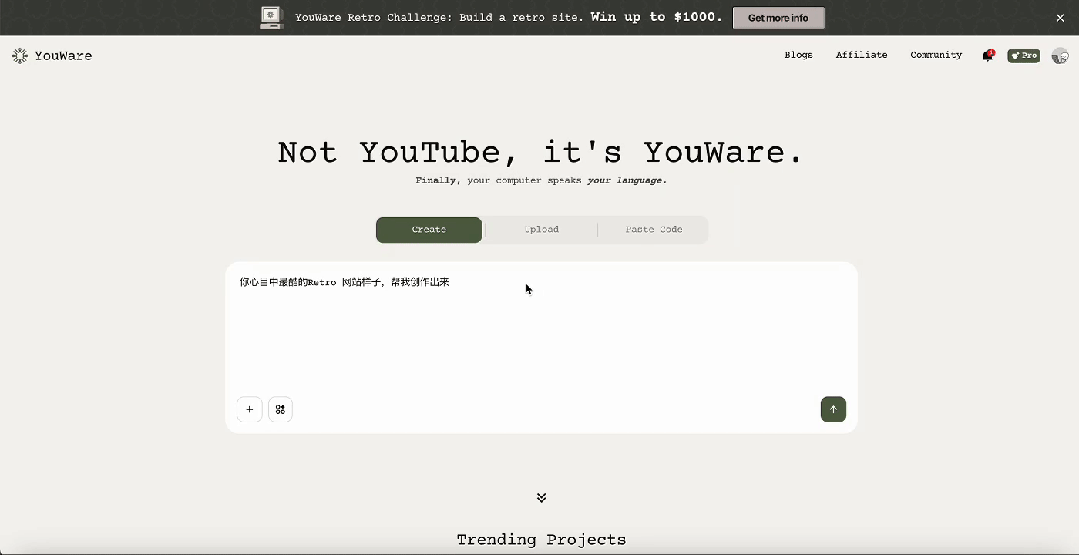Click the Trending Projects heading
1079x555 pixels.
point(541,540)
